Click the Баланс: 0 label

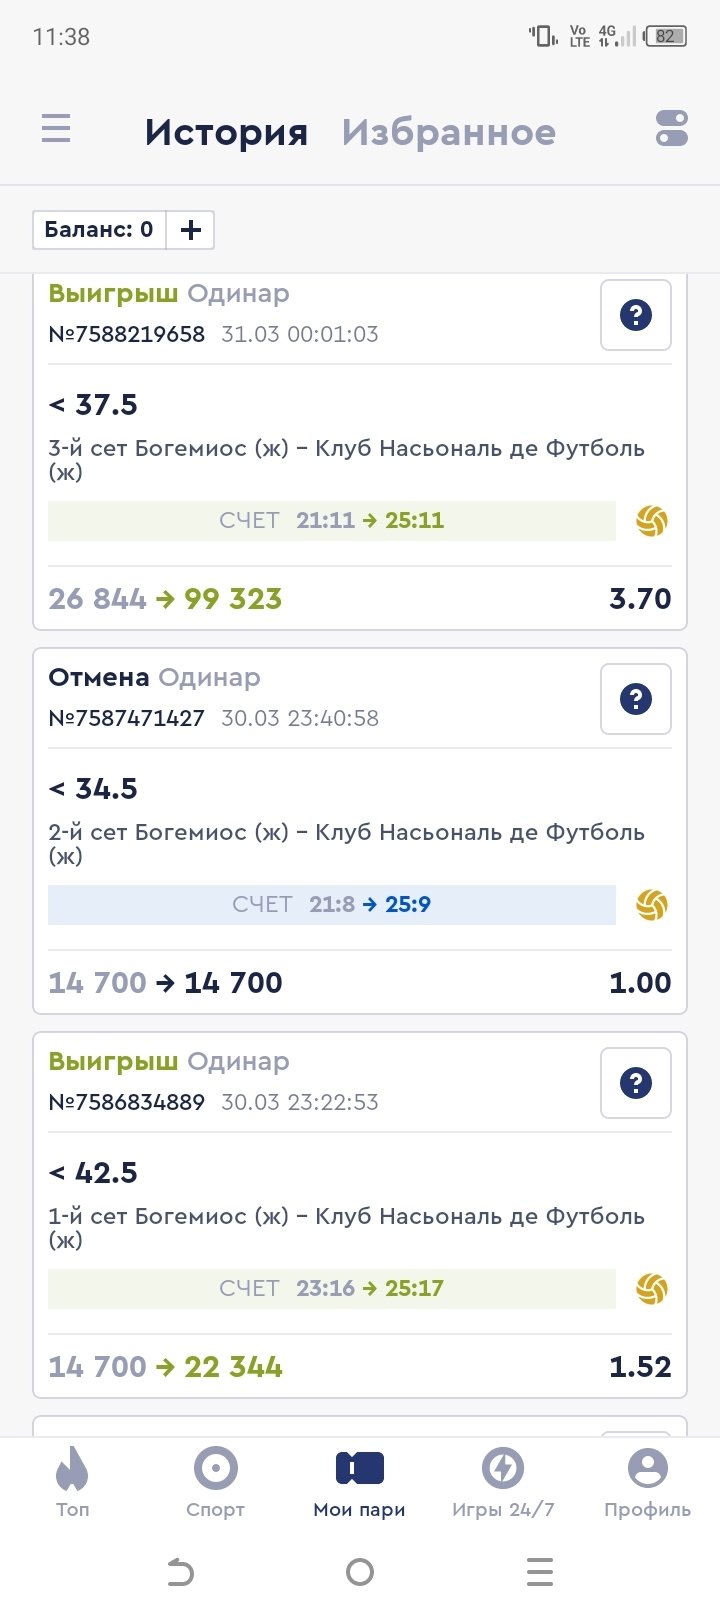[x=99, y=230]
